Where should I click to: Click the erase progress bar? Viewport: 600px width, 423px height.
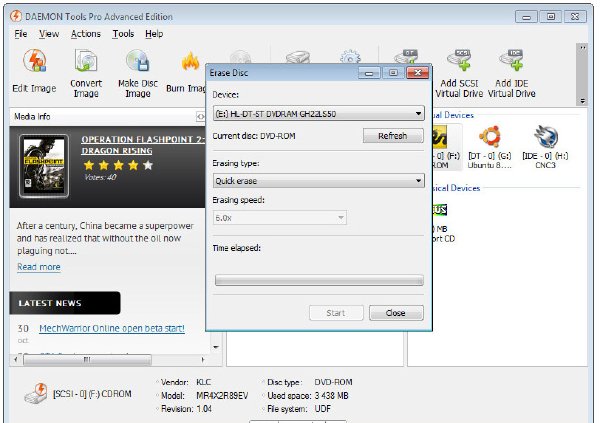click(x=319, y=280)
